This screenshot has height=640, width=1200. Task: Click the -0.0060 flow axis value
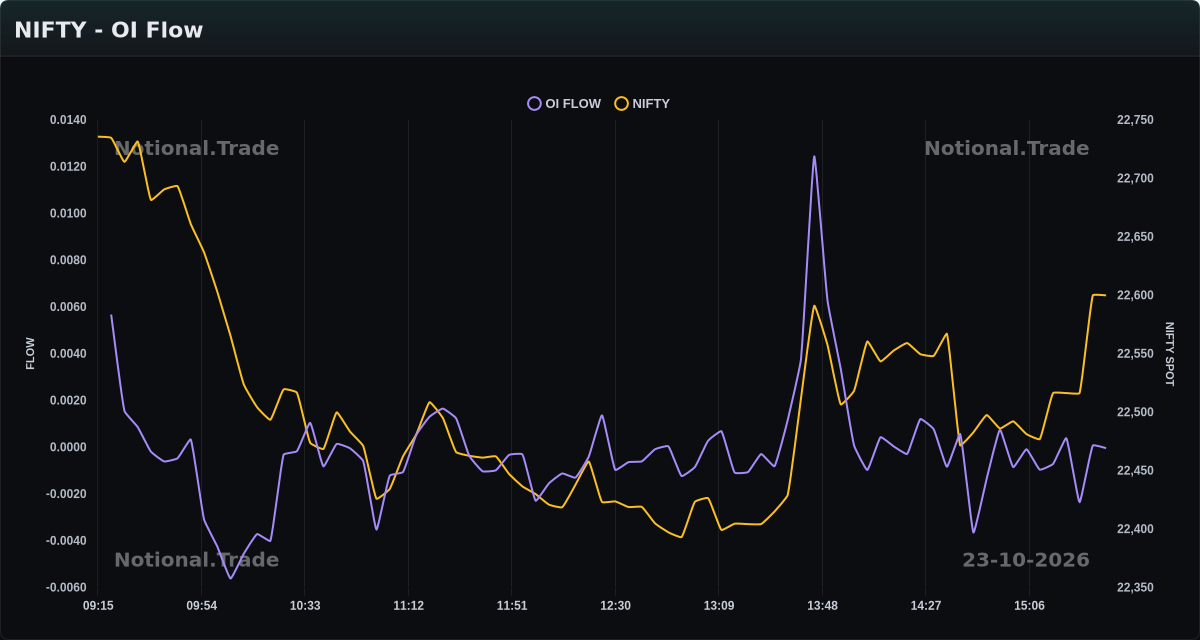pyautogui.click(x=66, y=588)
